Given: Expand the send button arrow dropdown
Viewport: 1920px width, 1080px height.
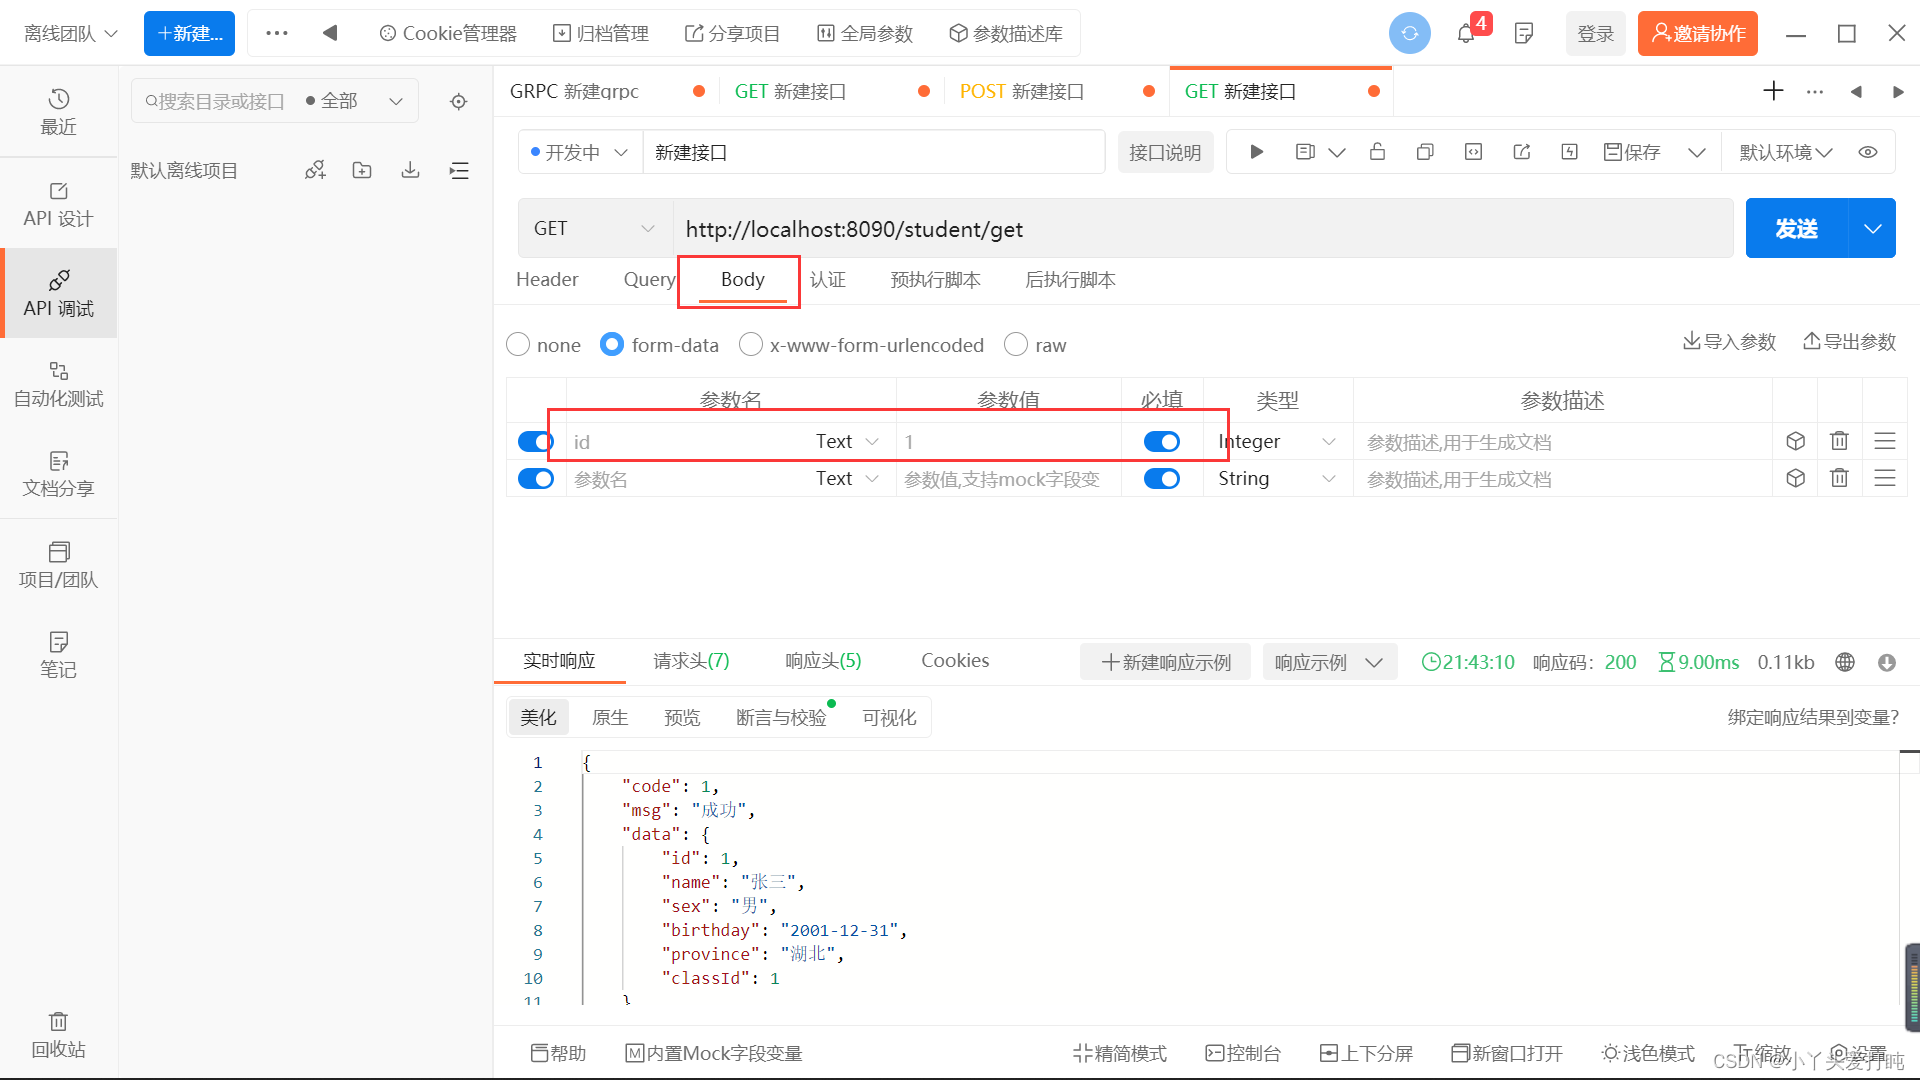Looking at the screenshot, I should 1872,228.
